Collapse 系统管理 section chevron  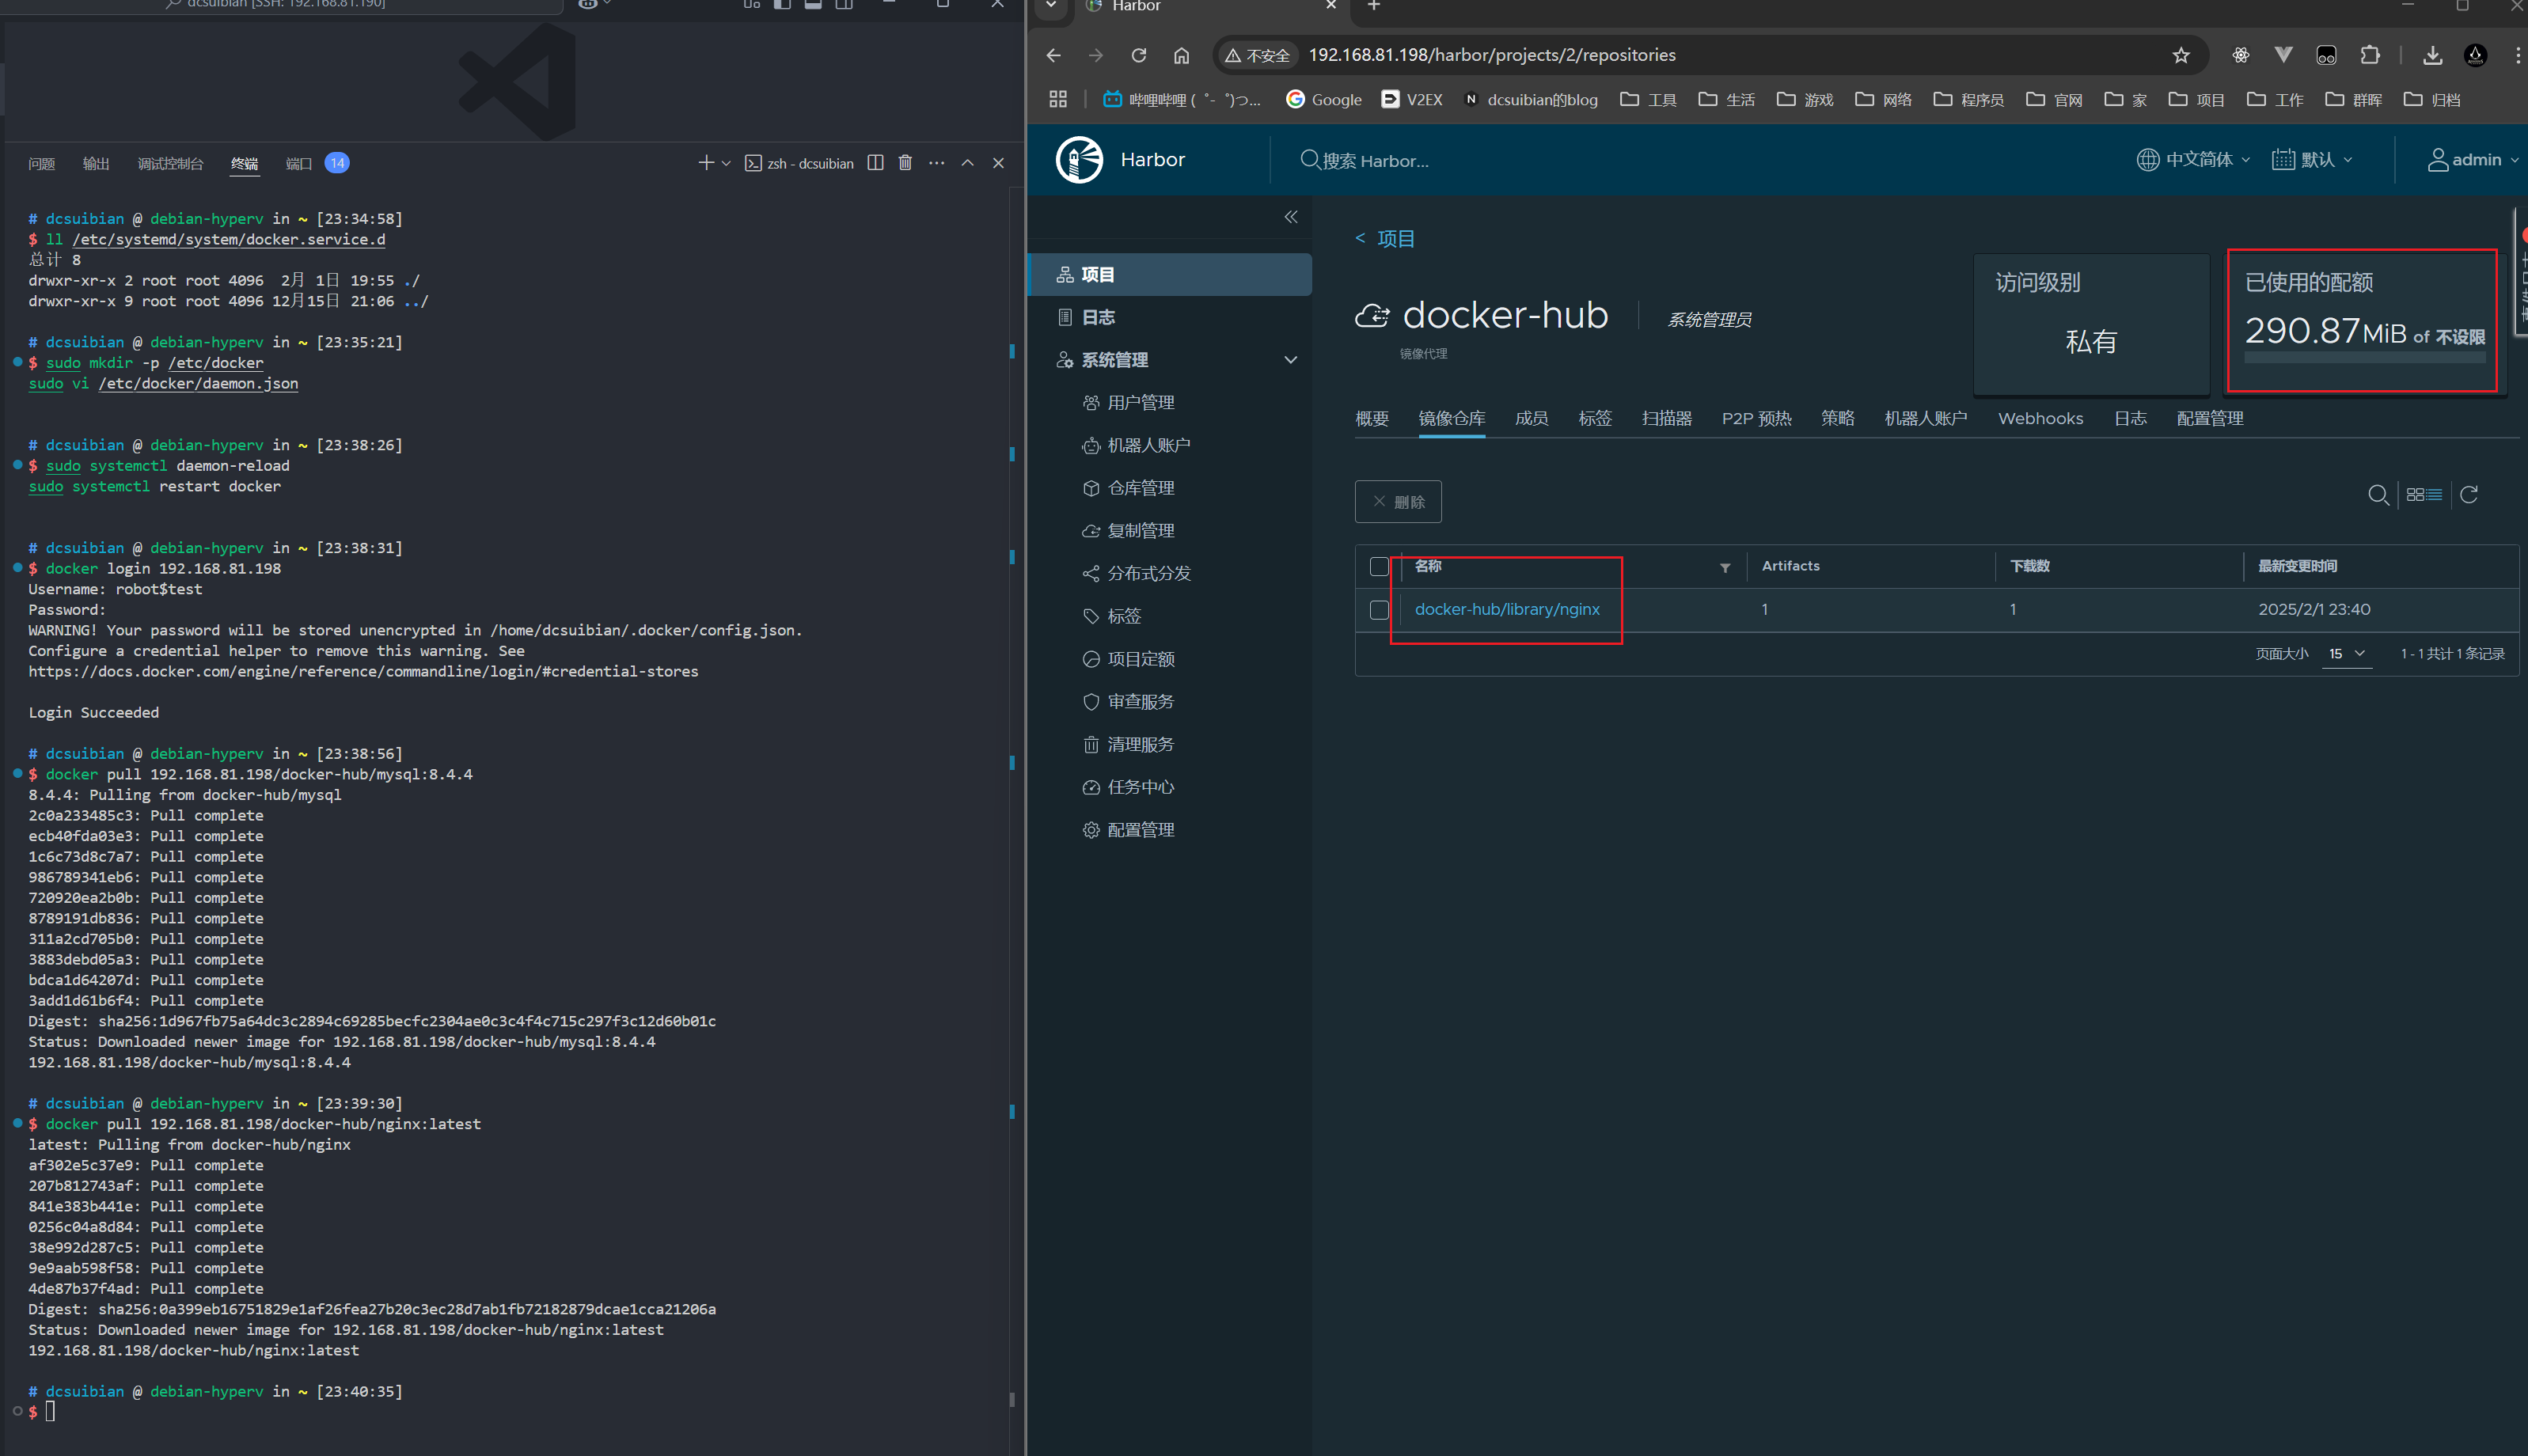pyautogui.click(x=1291, y=360)
